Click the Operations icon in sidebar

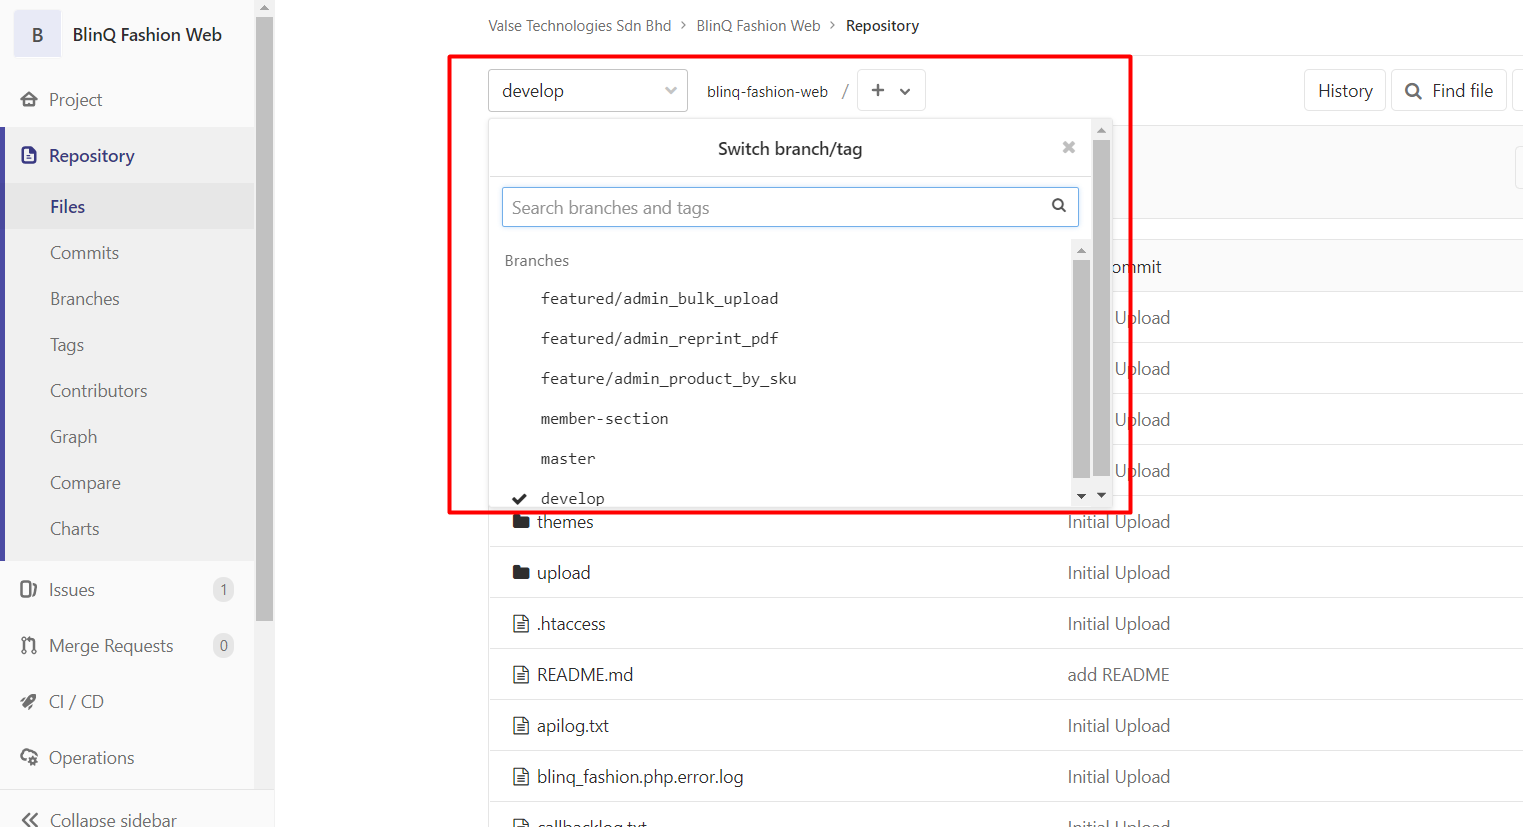tap(29, 758)
